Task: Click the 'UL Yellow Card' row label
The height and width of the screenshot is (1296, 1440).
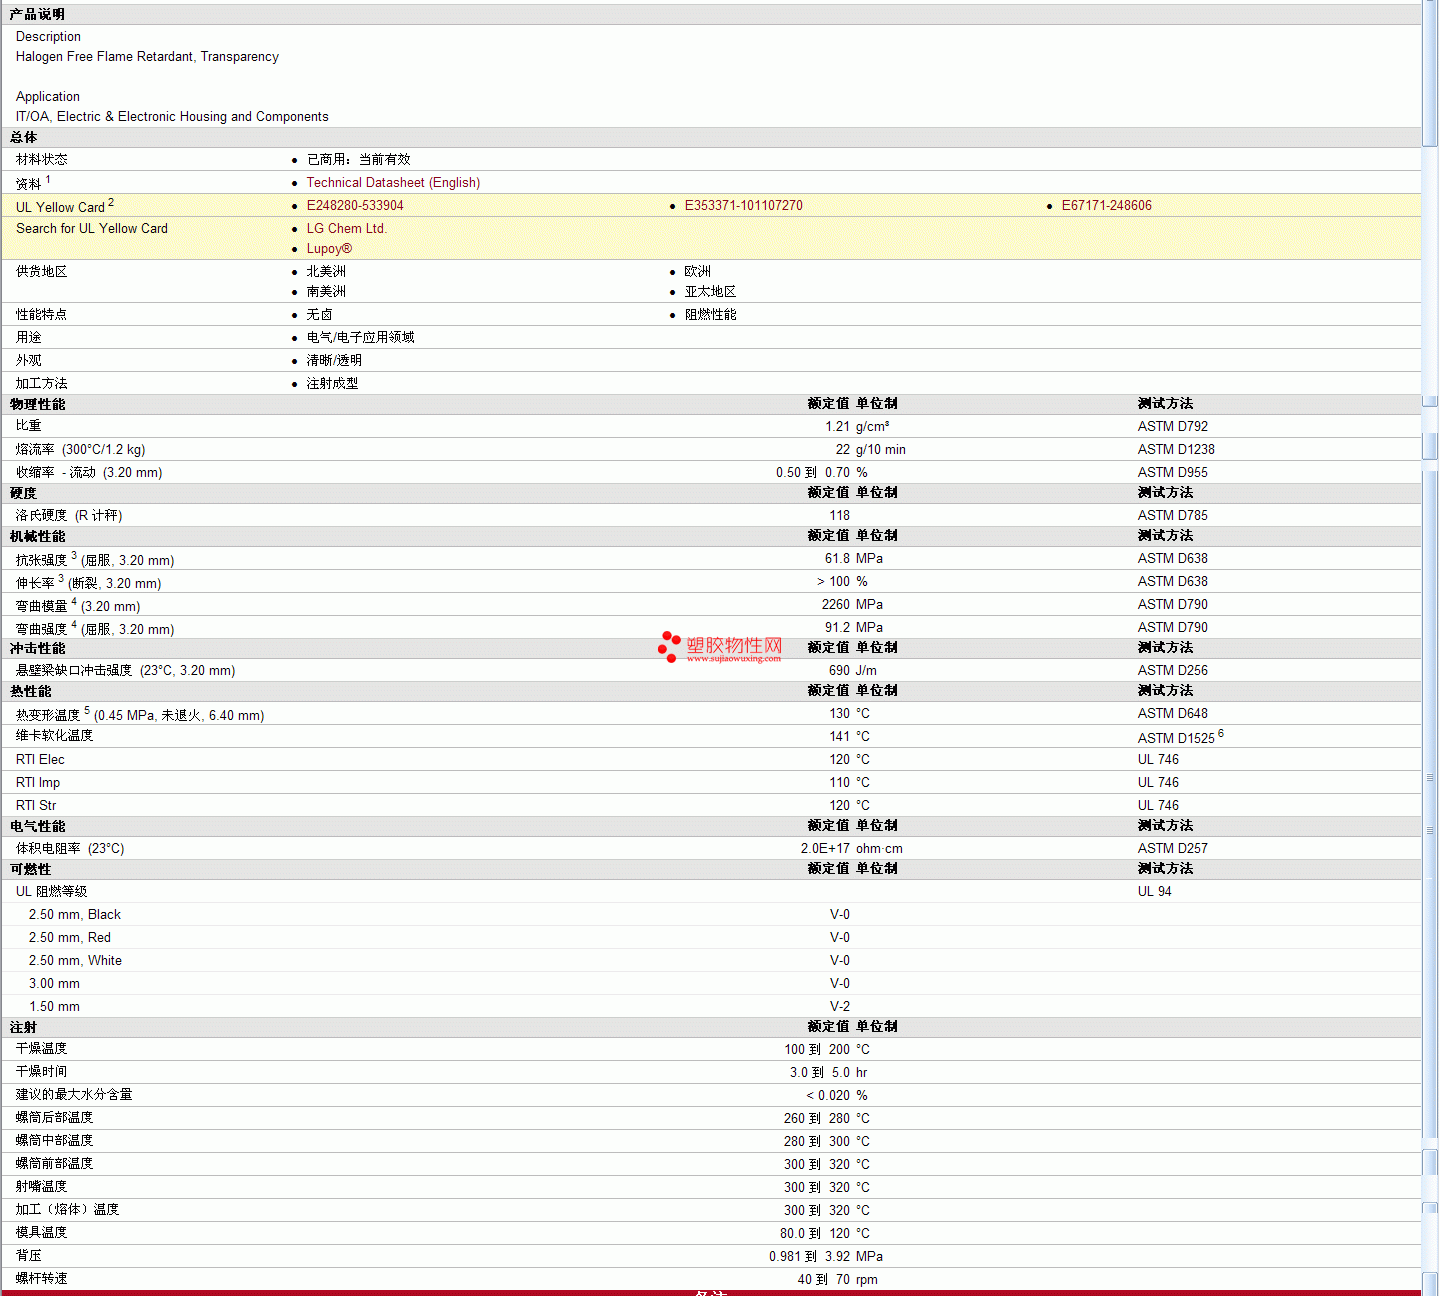Action: [60, 207]
